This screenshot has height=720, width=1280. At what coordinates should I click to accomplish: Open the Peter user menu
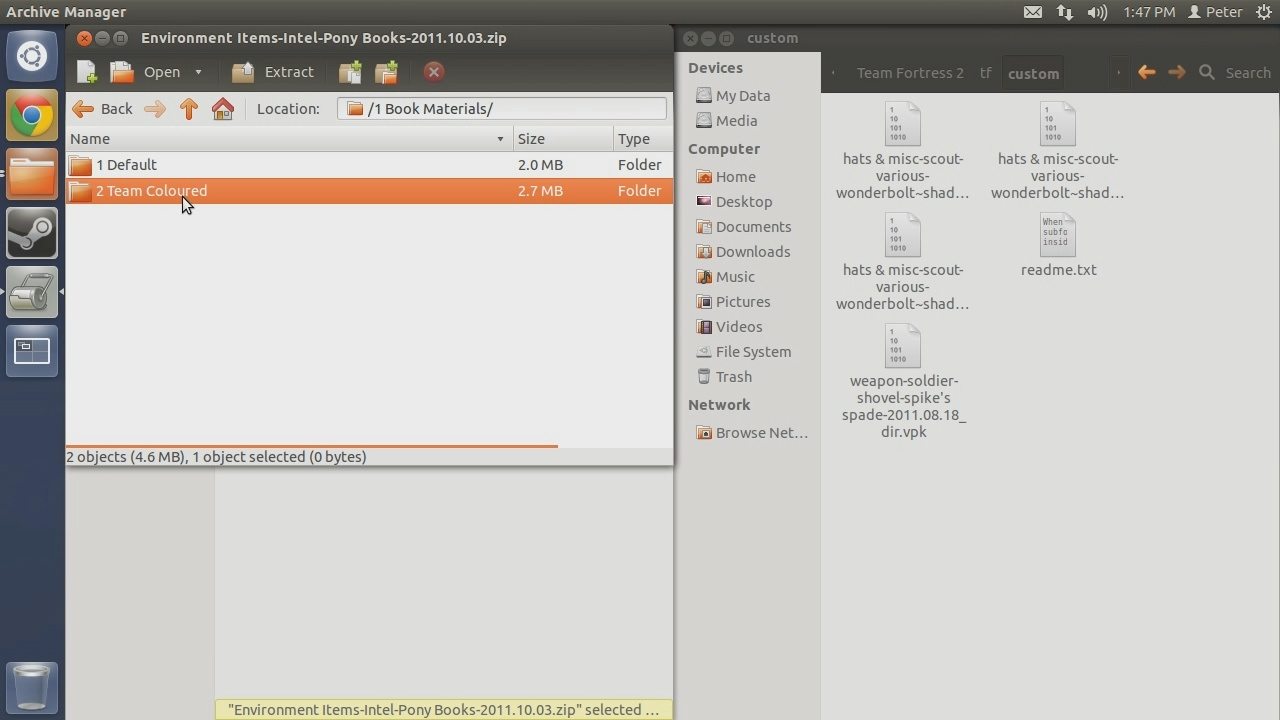[1215, 12]
